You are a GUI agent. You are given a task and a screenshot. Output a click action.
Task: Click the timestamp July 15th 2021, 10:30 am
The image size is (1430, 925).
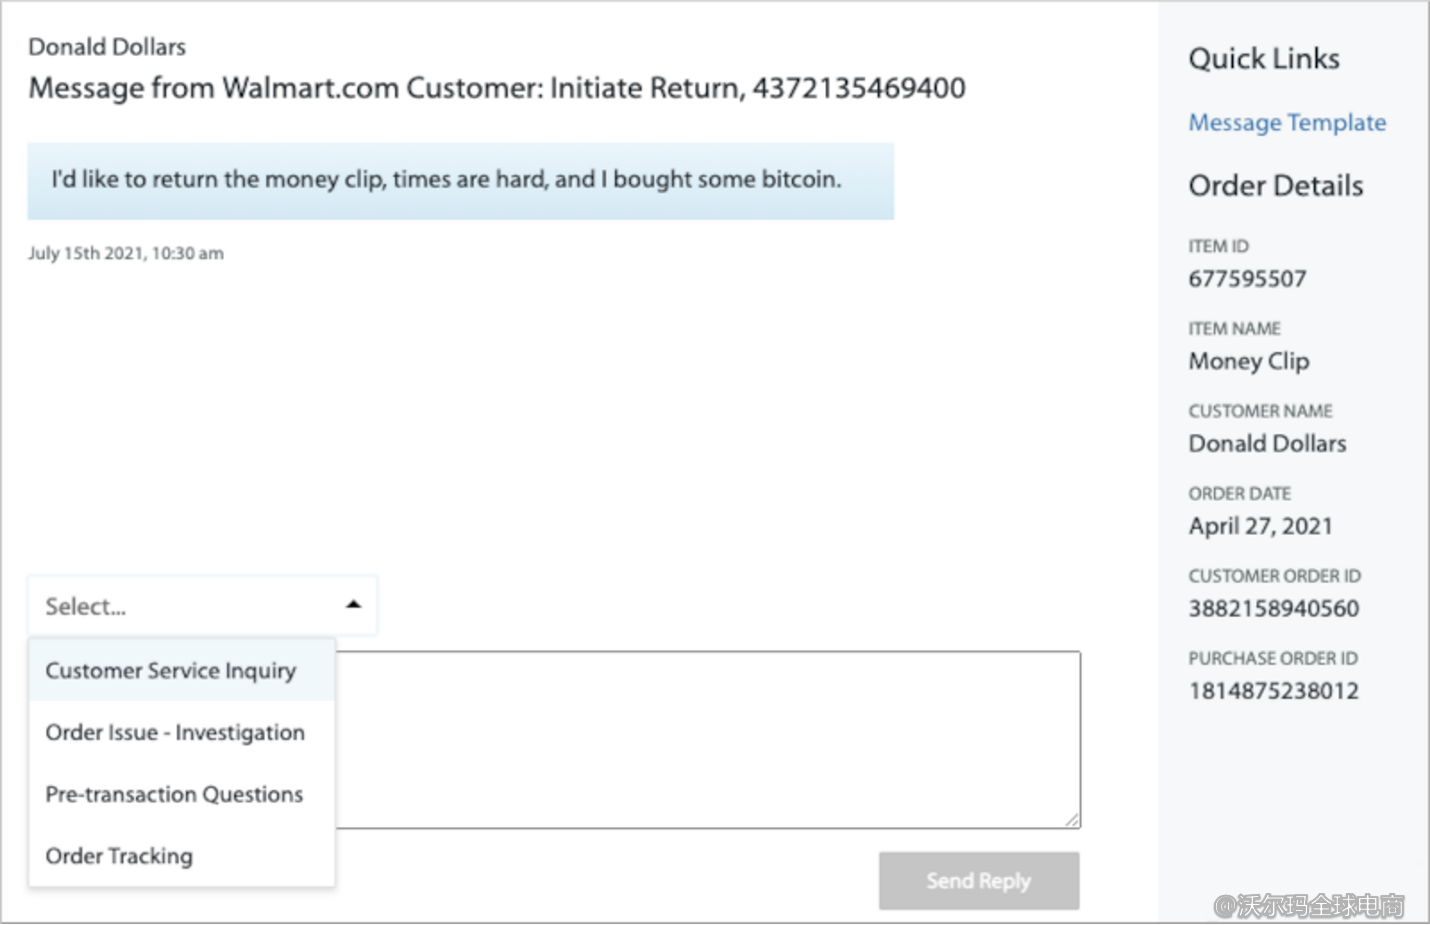click(x=126, y=253)
